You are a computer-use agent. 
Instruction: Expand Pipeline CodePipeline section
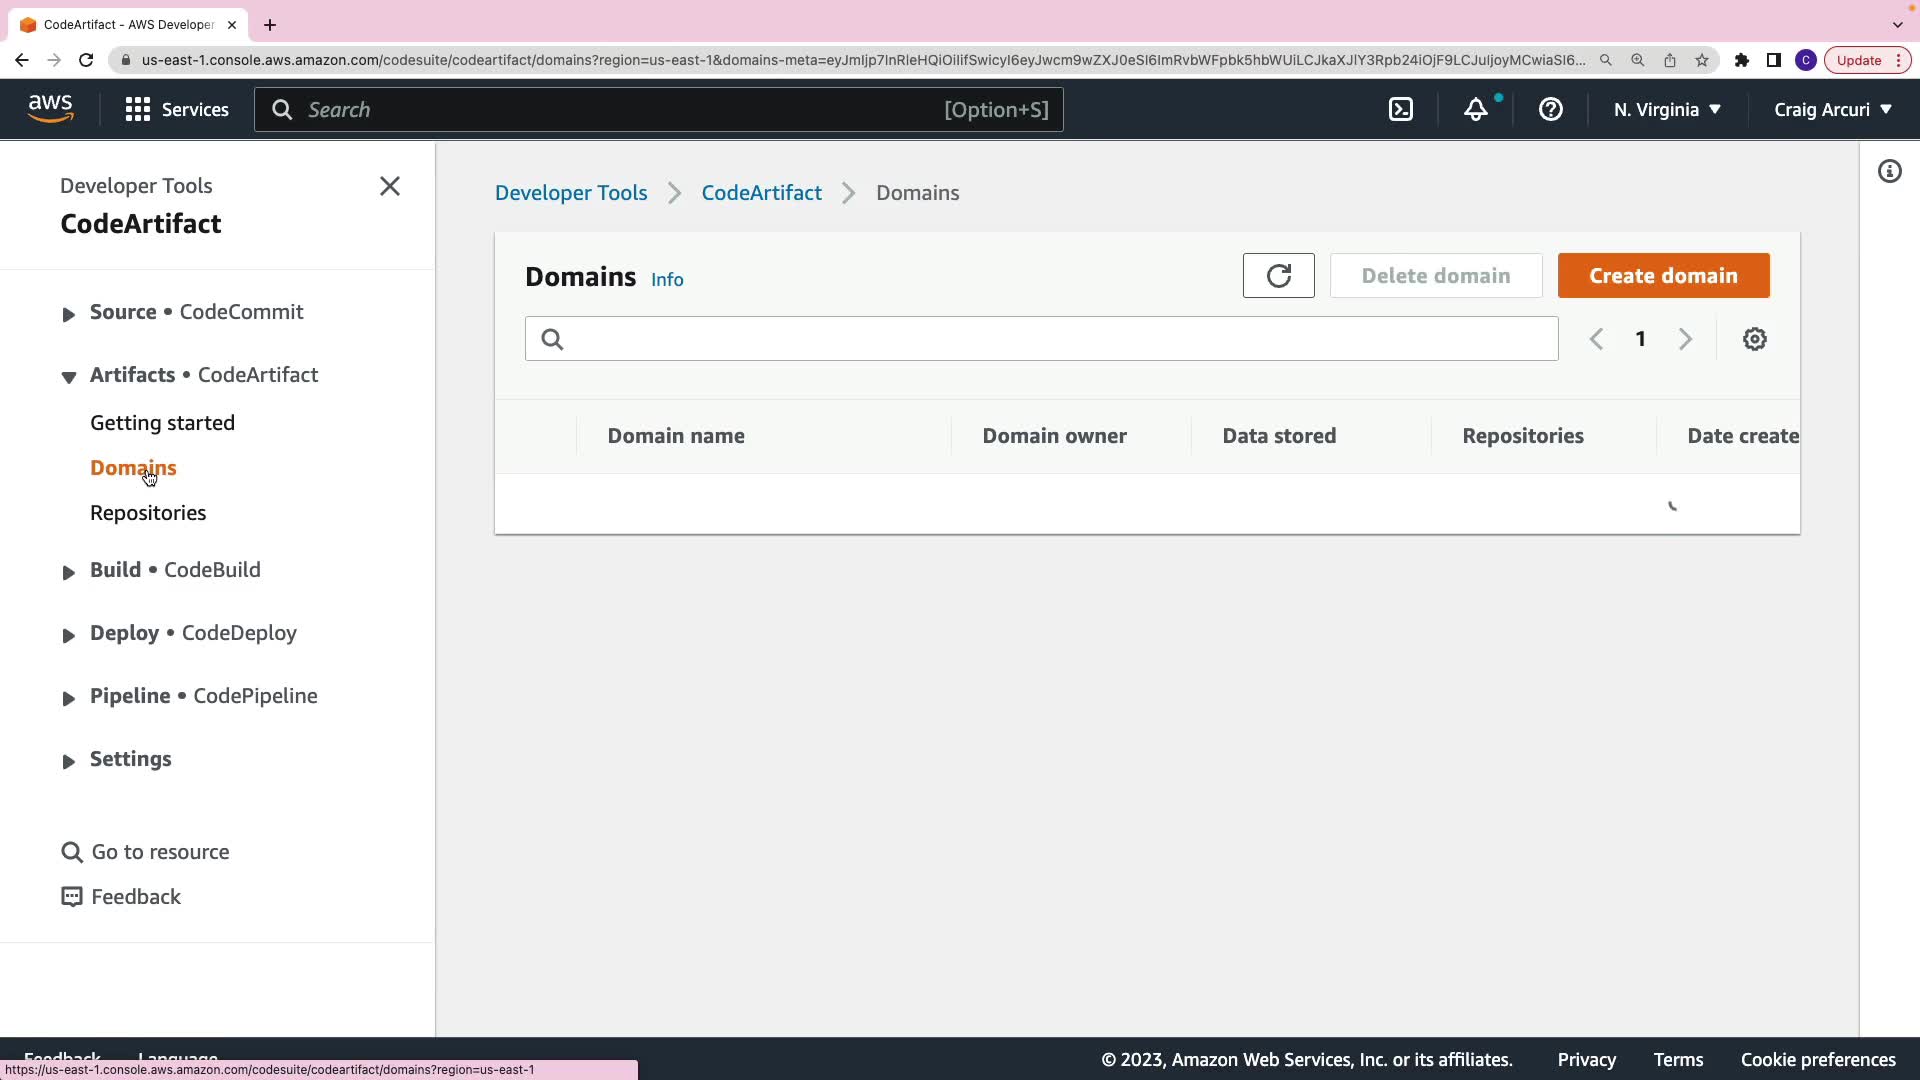(x=68, y=698)
